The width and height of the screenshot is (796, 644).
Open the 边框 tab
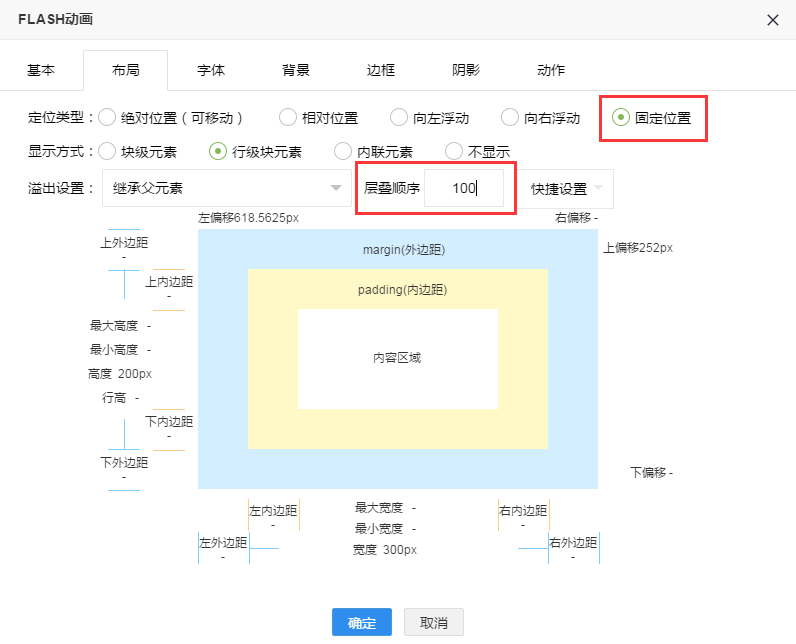(x=381, y=70)
